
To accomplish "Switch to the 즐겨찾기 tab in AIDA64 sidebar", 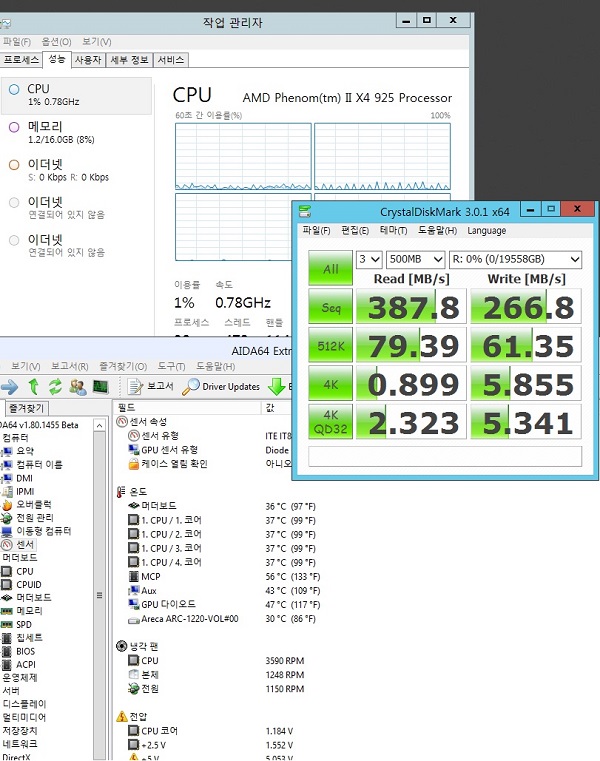I will [27, 408].
